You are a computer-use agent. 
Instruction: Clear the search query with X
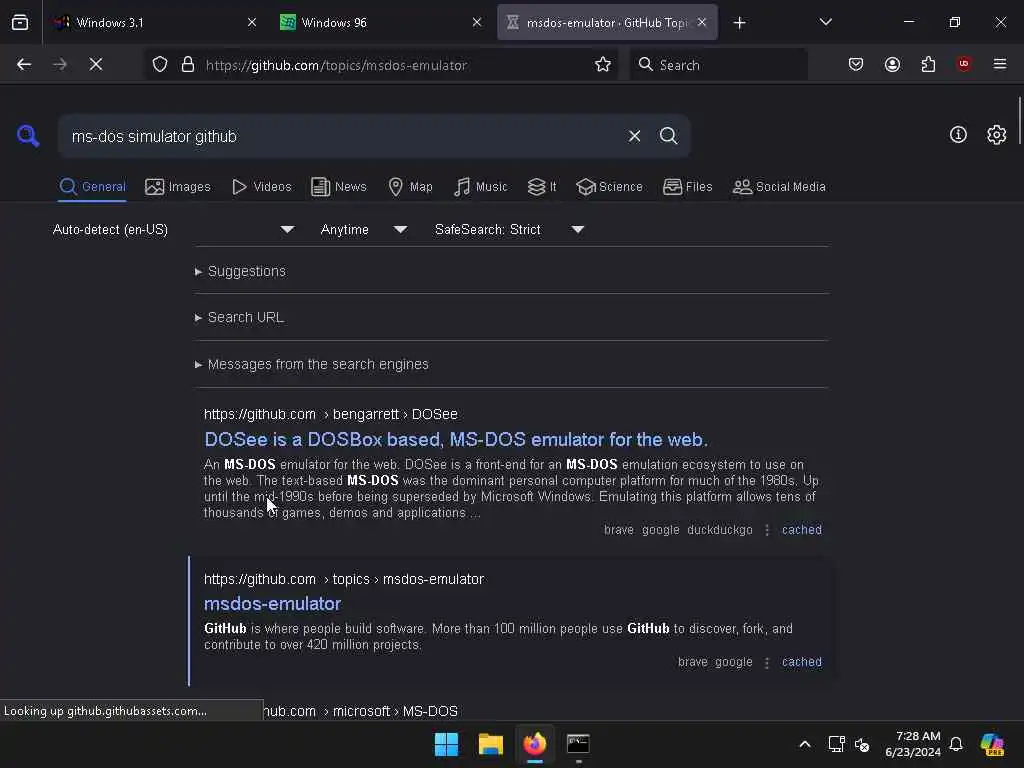[x=634, y=136]
